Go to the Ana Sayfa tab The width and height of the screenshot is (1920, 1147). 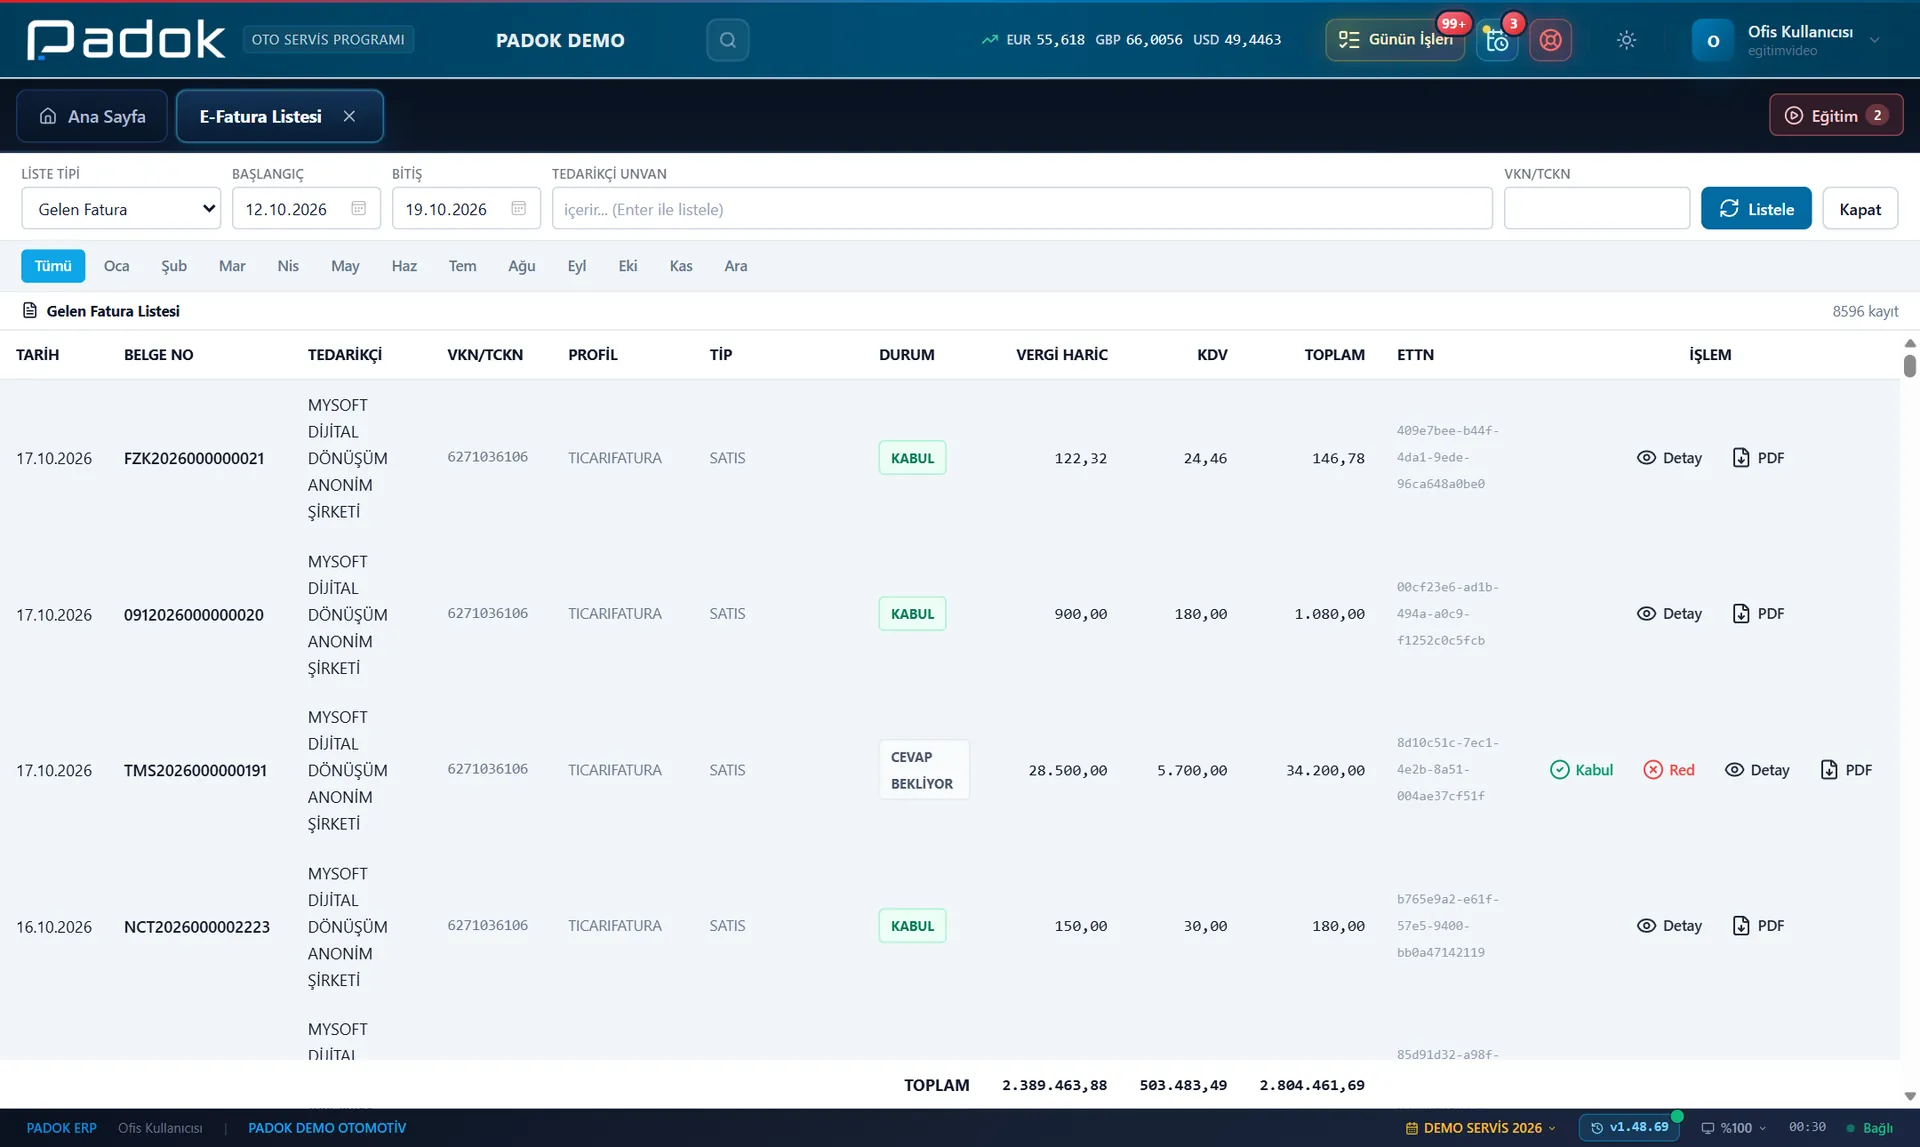point(92,116)
